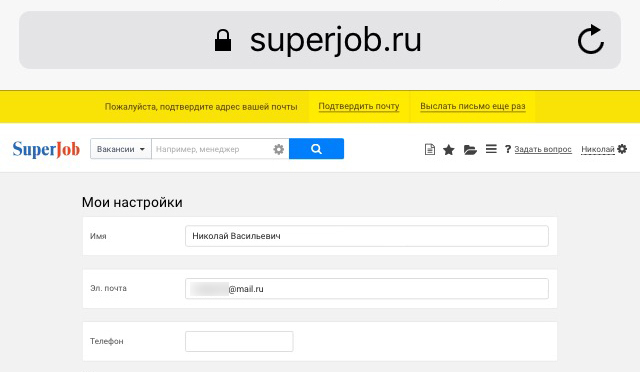Click the Эл. почта email field
The image size is (640, 372).
click(367, 289)
